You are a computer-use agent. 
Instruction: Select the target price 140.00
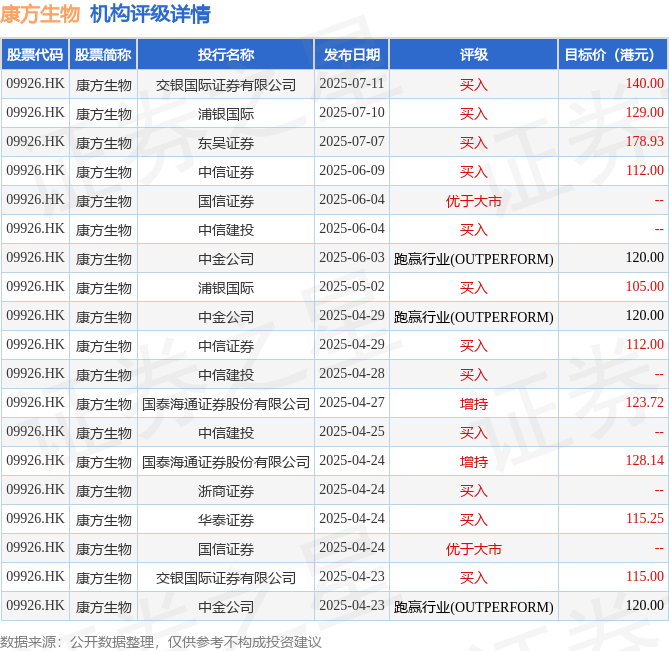tap(644, 84)
